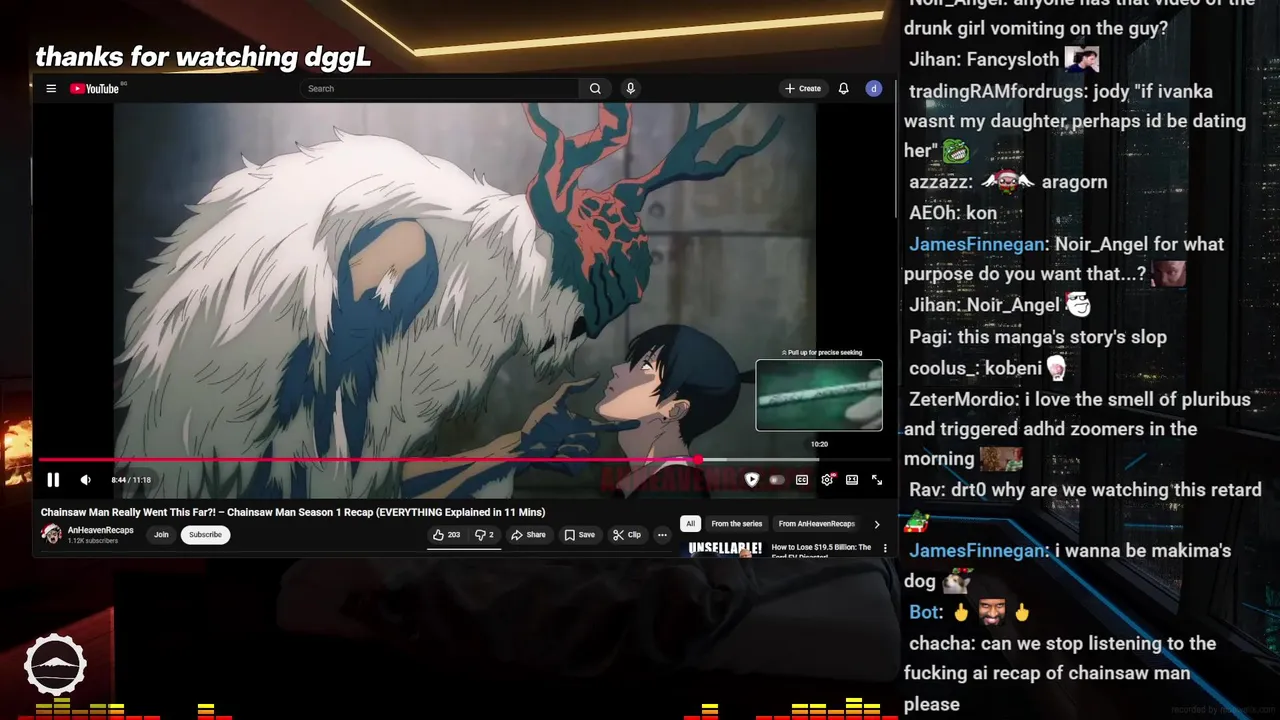The width and height of the screenshot is (1280, 720).
Task: Click the YouTube search box
Action: [x=438, y=89]
